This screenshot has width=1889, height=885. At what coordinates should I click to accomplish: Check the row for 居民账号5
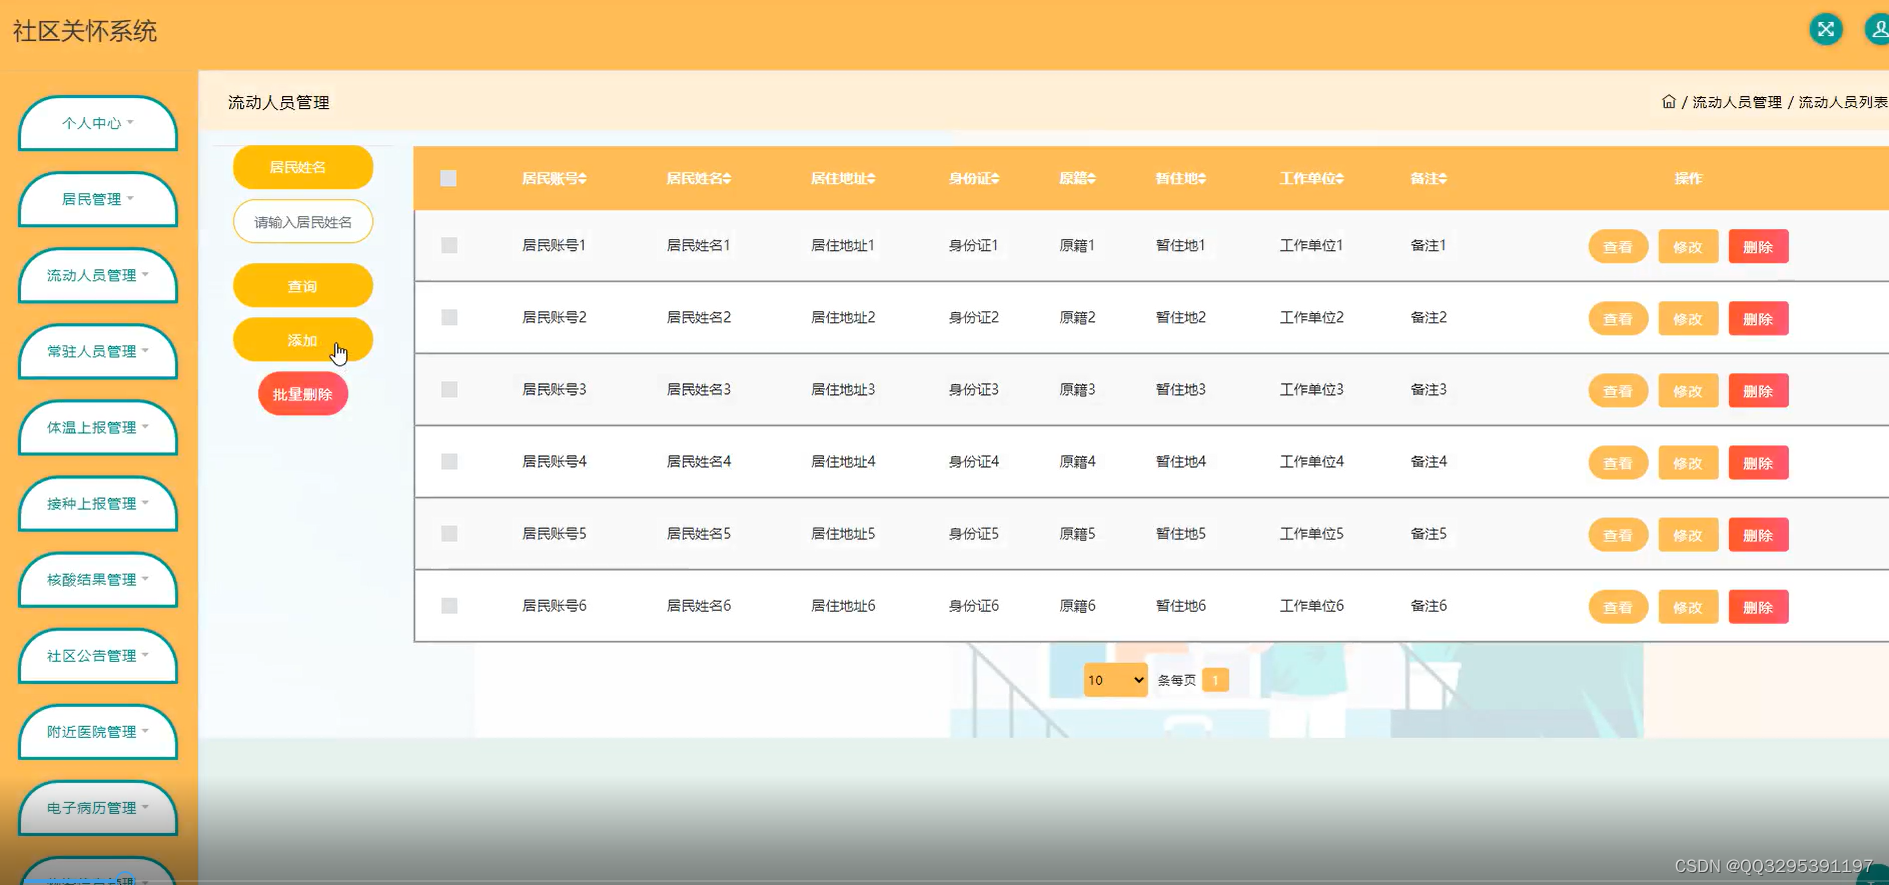pos(449,533)
